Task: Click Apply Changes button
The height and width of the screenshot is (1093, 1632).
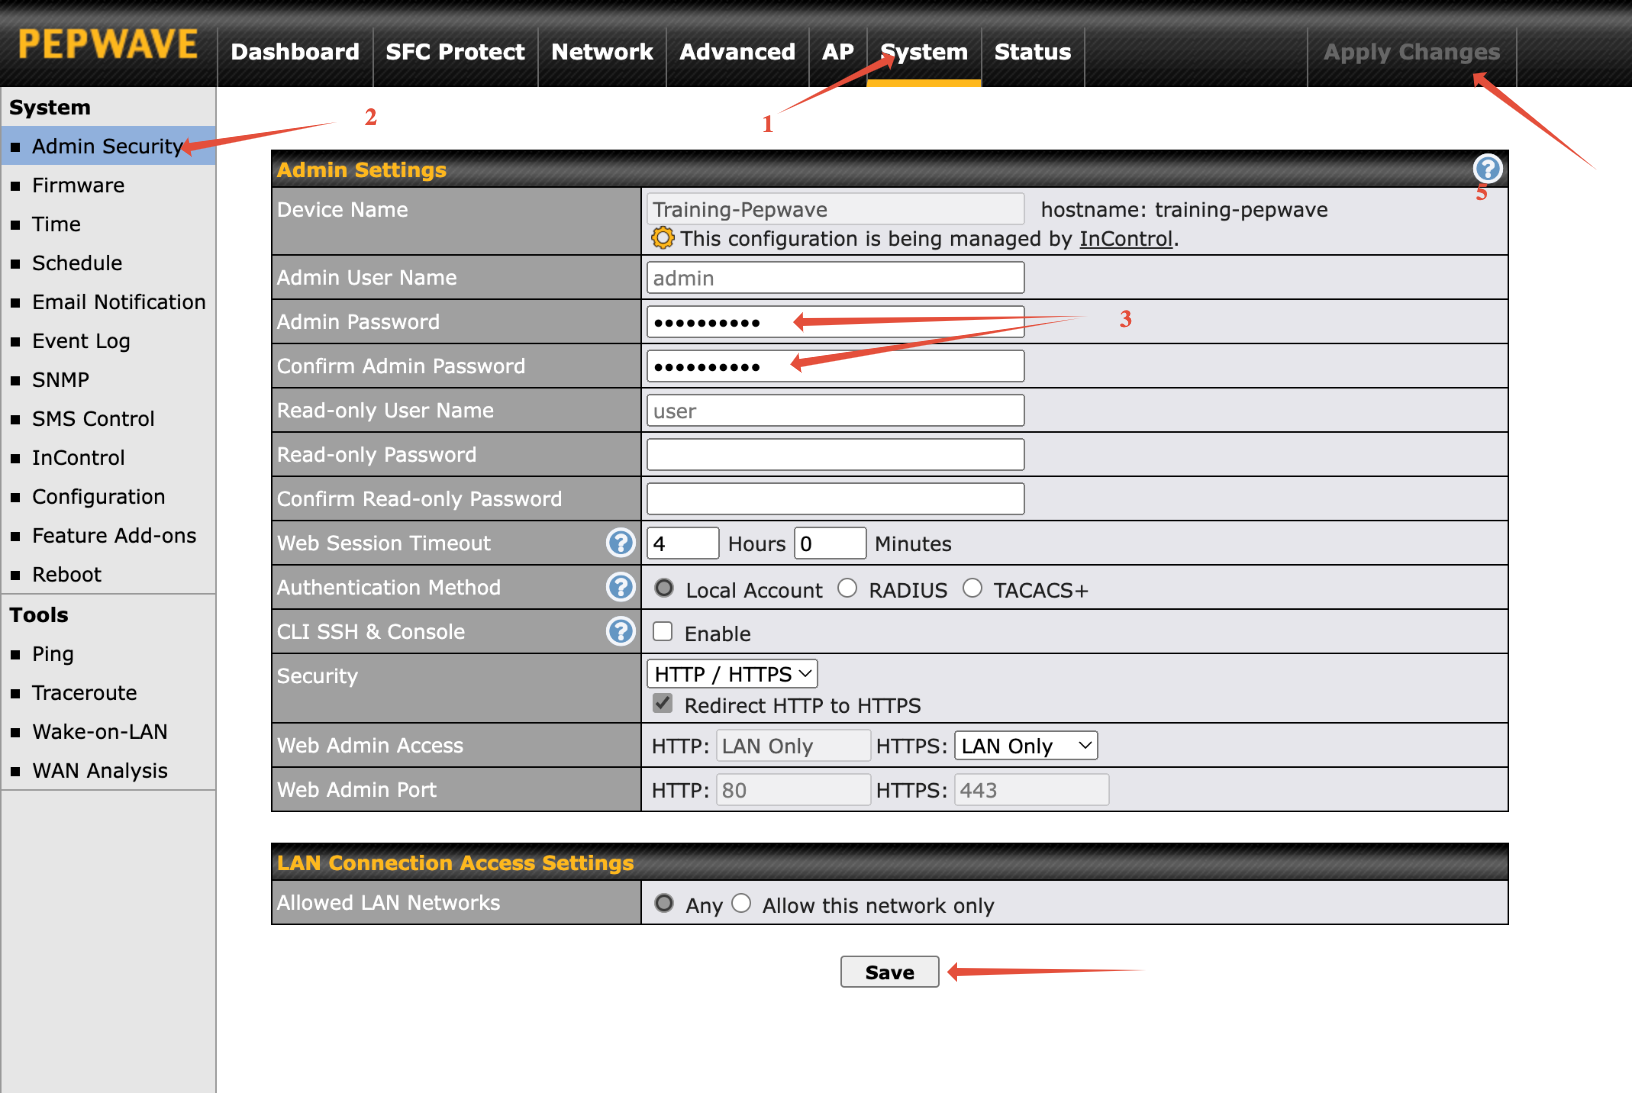Action: click(1412, 52)
